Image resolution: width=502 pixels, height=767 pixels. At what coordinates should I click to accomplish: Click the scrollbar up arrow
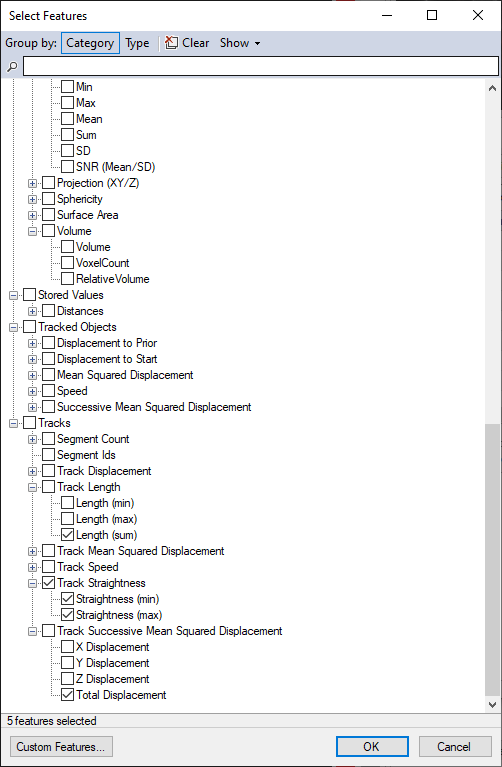point(492,89)
